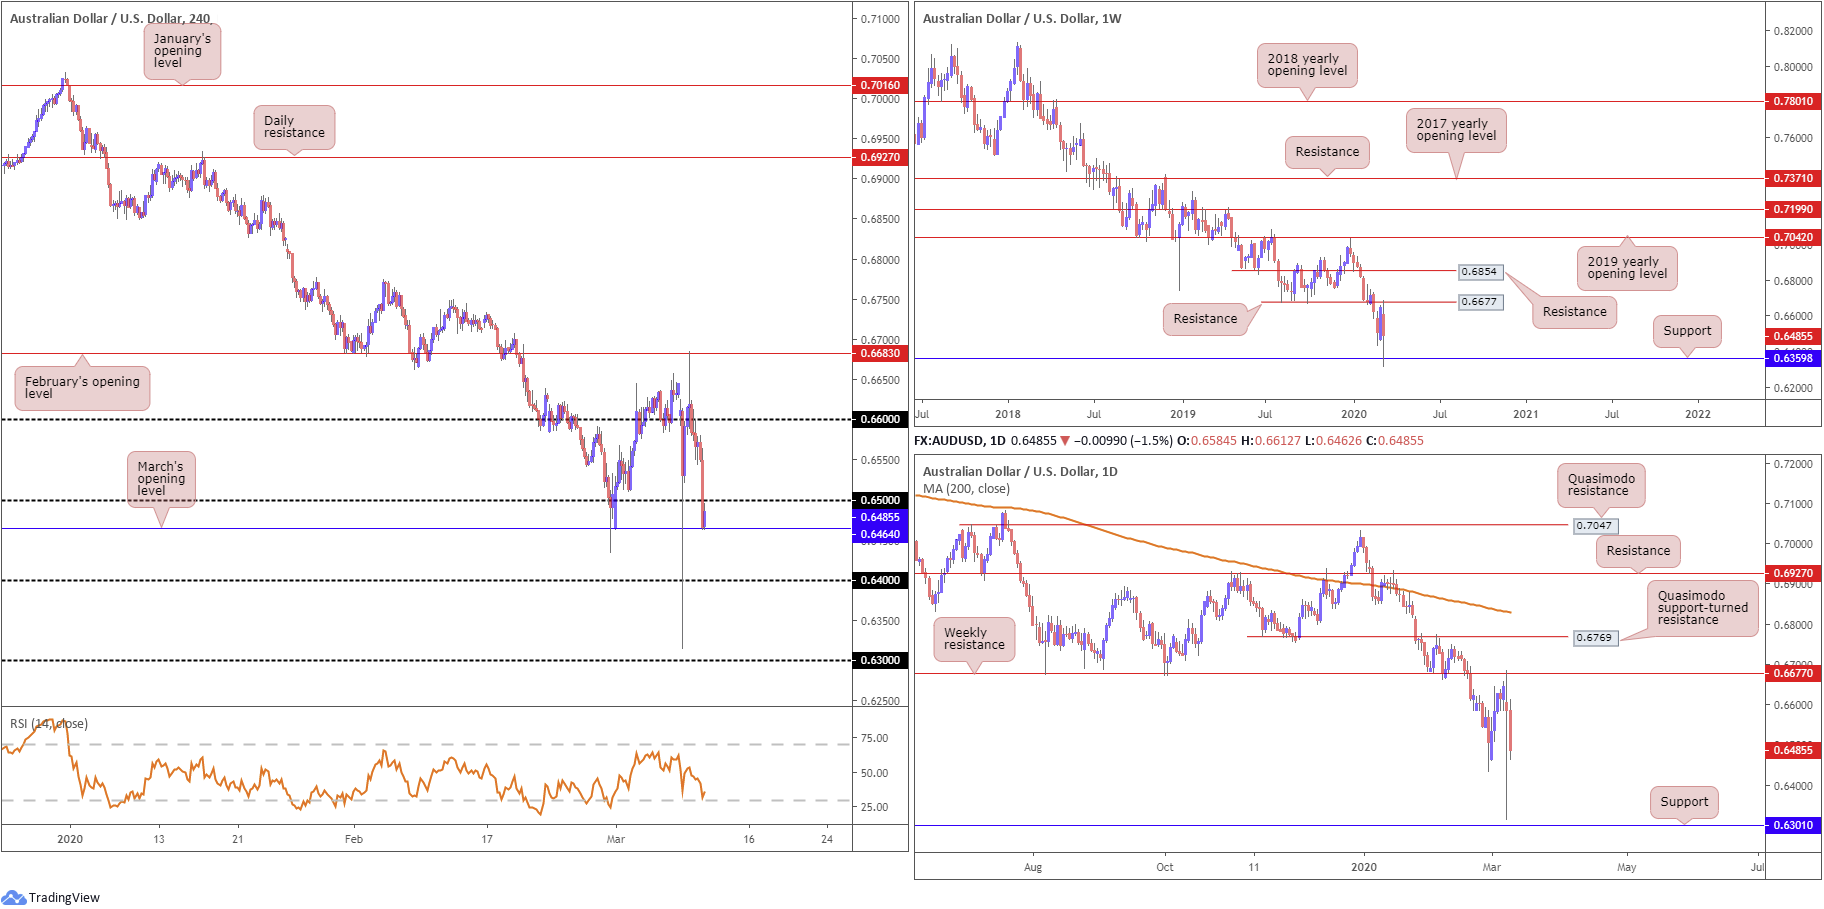Select the 0.70420 price label

pyautogui.click(x=1793, y=237)
